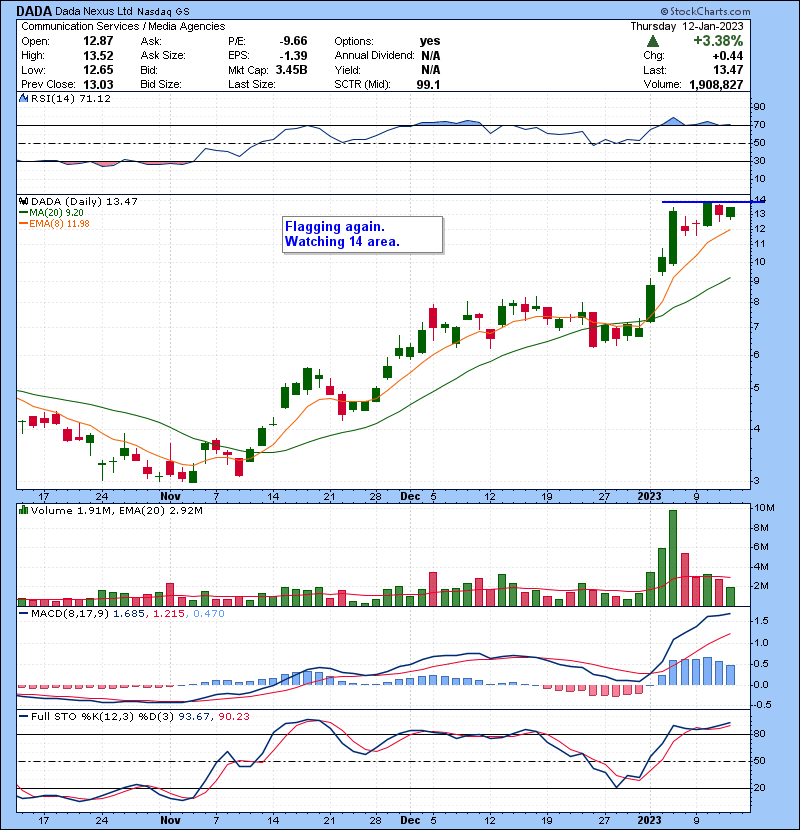Click the SCTR (Mid) value 99.1
The image size is (800, 830).
point(428,85)
